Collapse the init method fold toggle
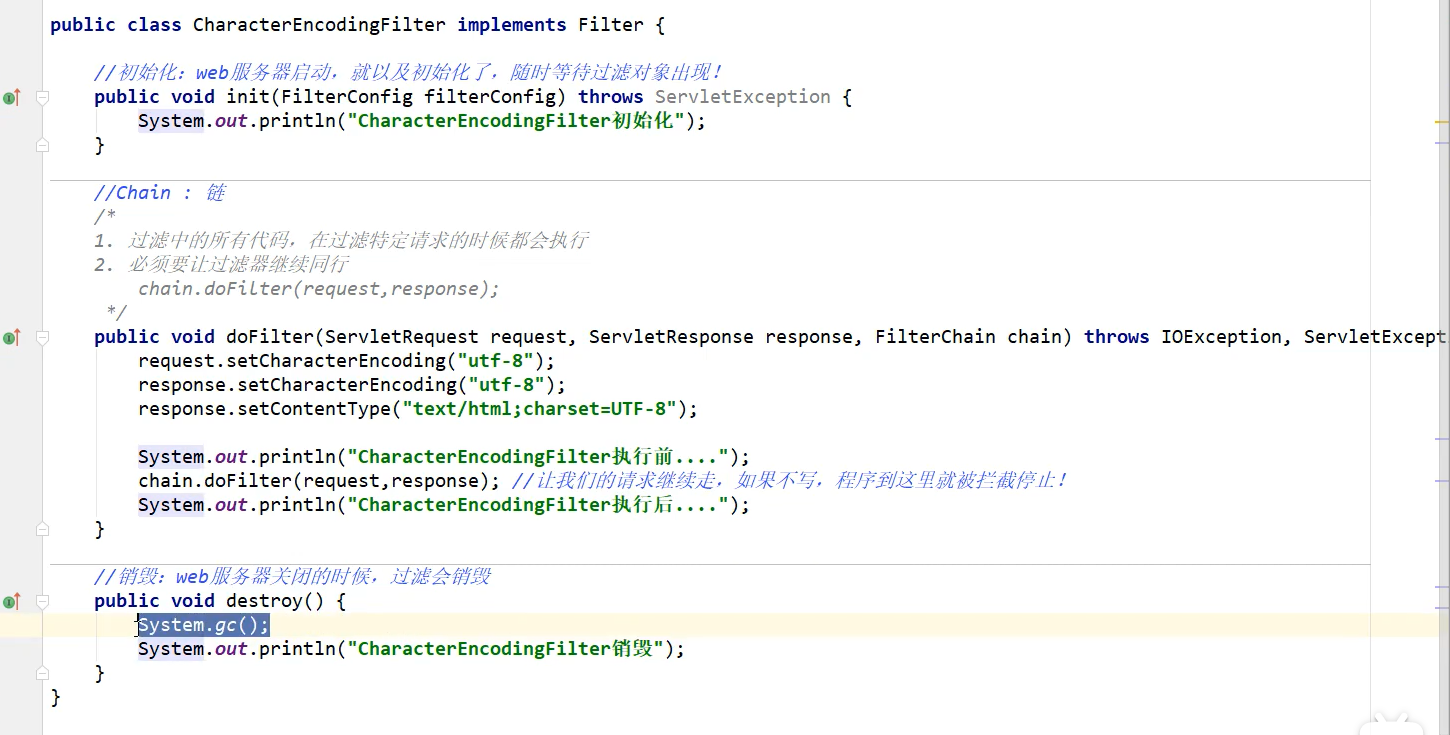The width and height of the screenshot is (1450, 735). click(42, 97)
